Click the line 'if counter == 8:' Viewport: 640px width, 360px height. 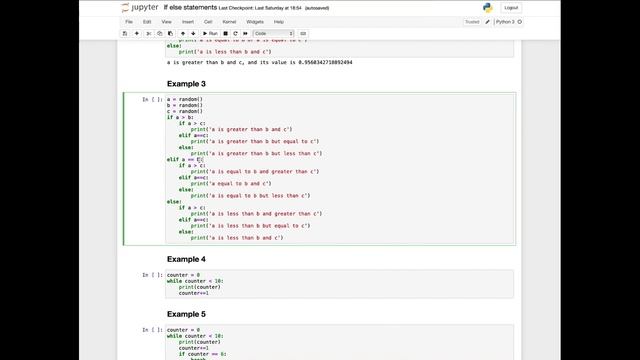pyautogui.click(x=202, y=354)
